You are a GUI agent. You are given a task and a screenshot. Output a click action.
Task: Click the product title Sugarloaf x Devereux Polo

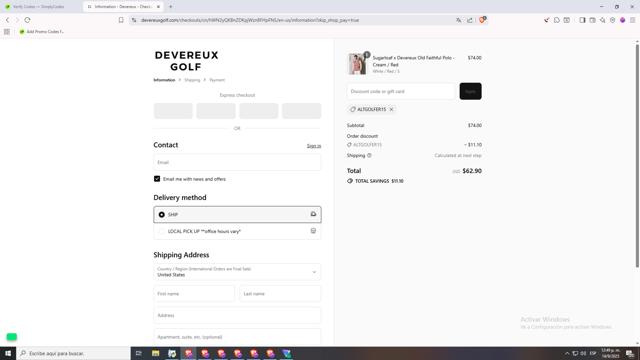tap(413, 61)
